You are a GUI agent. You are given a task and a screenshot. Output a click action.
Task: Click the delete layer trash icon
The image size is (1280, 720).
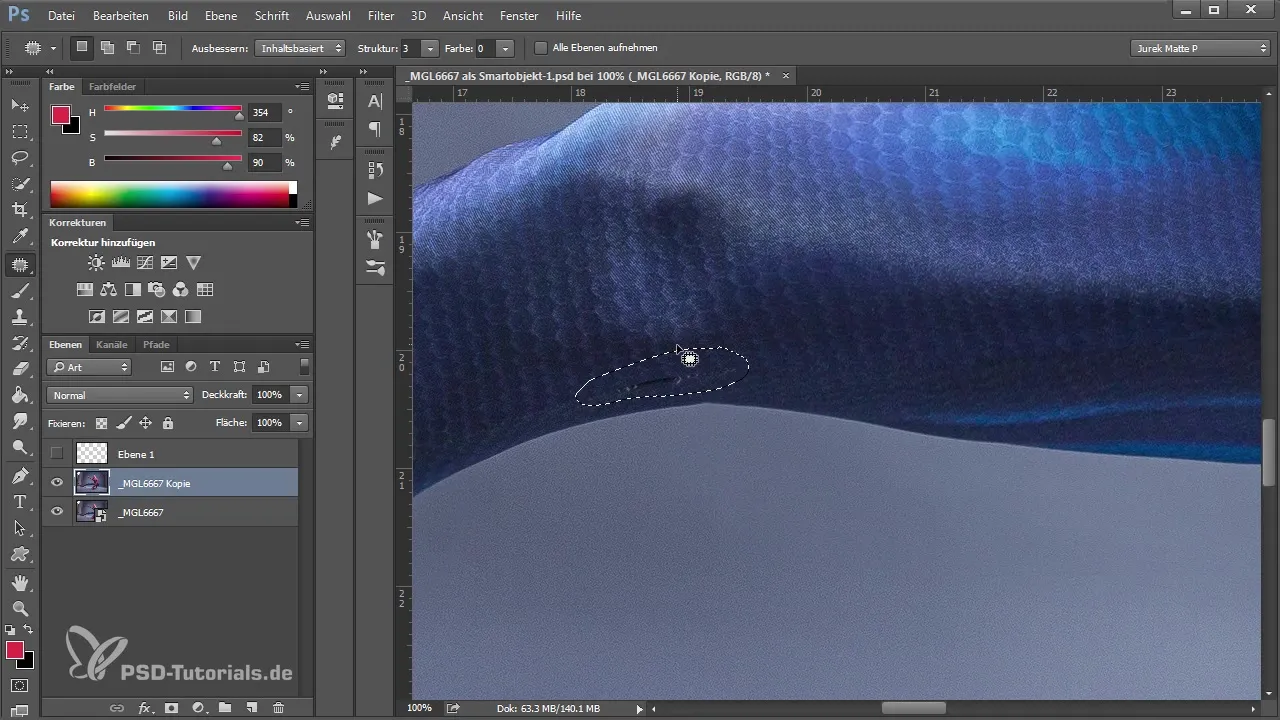[278, 708]
